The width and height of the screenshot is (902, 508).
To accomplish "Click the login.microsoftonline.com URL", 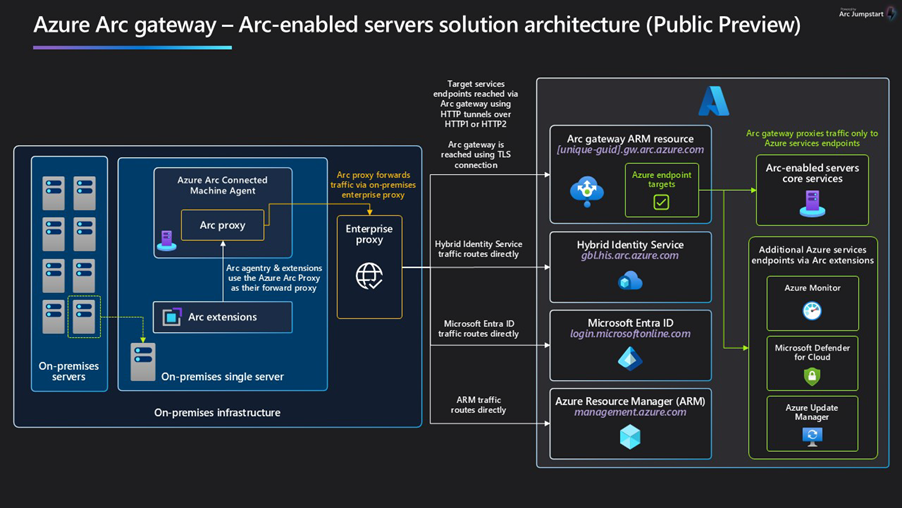I will coord(630,334).
